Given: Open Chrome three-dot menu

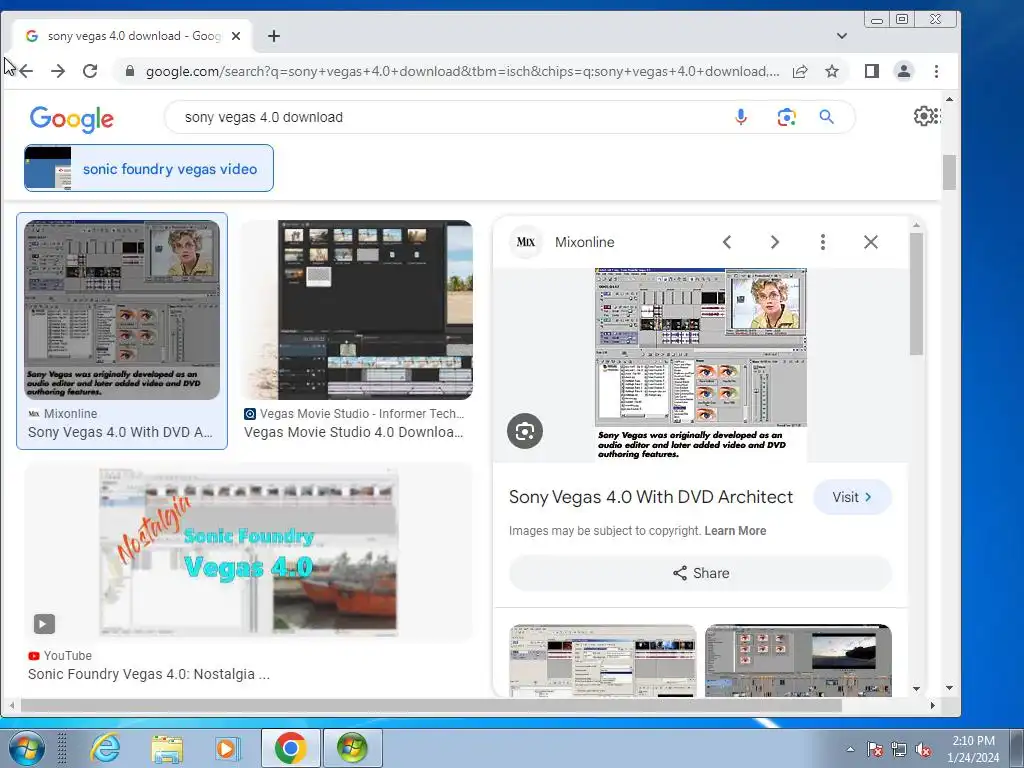Looking at the screenshot, I should 936,71.
